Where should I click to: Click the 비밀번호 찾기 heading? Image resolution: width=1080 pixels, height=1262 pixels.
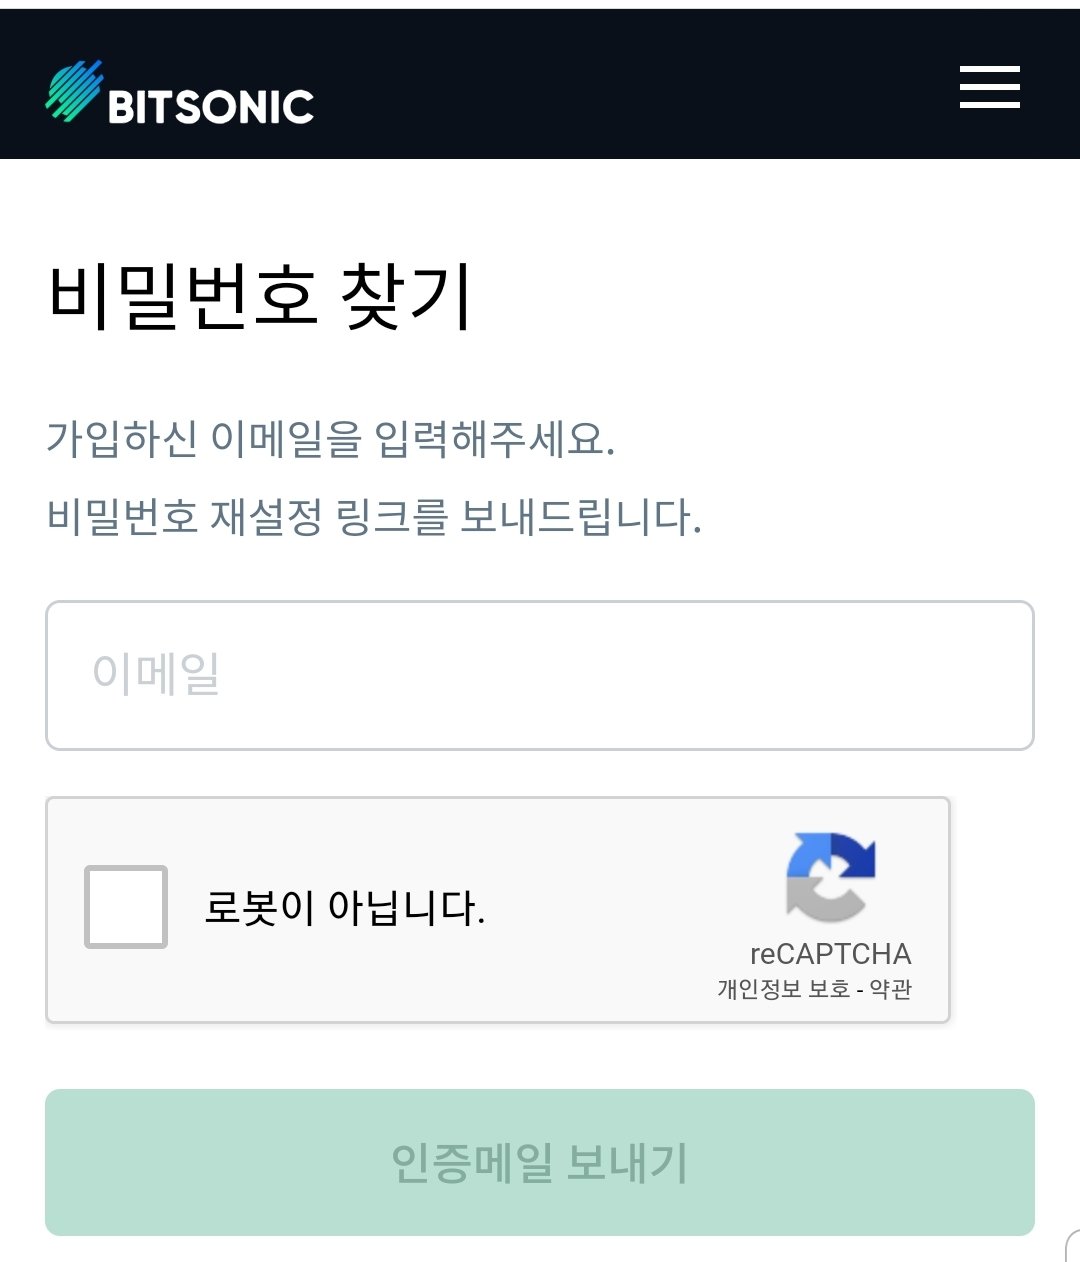[260, 296]
